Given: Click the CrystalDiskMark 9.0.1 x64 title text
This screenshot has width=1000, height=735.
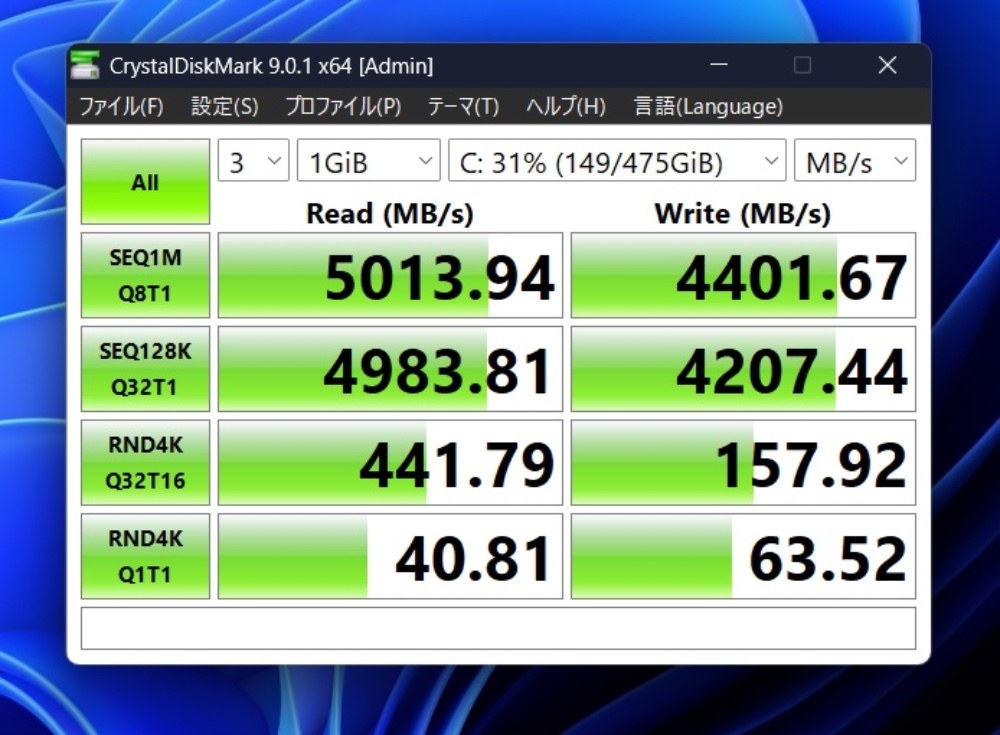Looking at the screenshot, I should (x=271, y=66).
